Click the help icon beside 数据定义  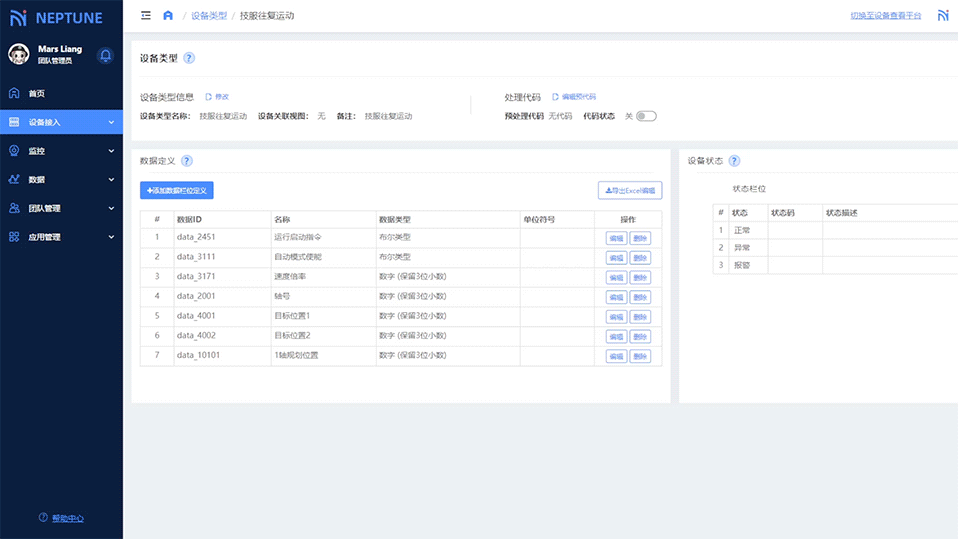(x=186, y=161)
